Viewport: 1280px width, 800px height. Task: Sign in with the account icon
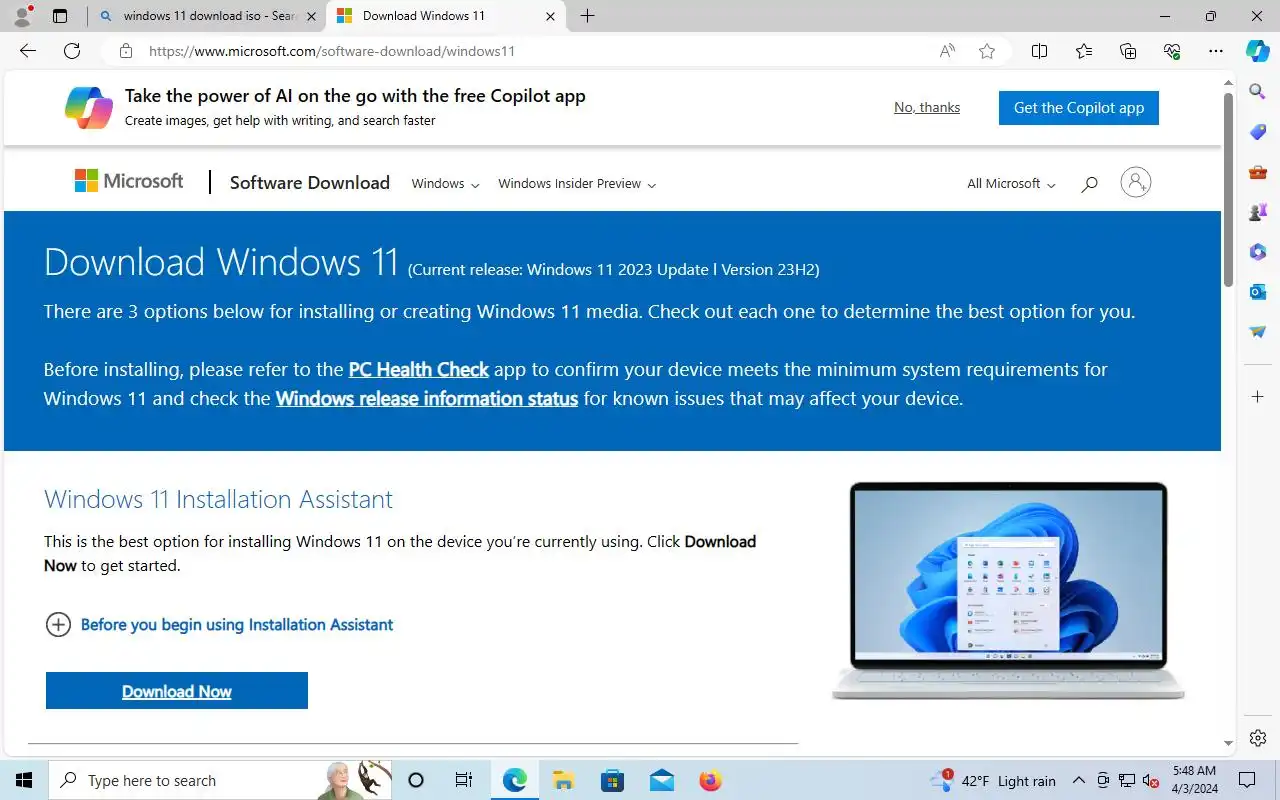1136,182
